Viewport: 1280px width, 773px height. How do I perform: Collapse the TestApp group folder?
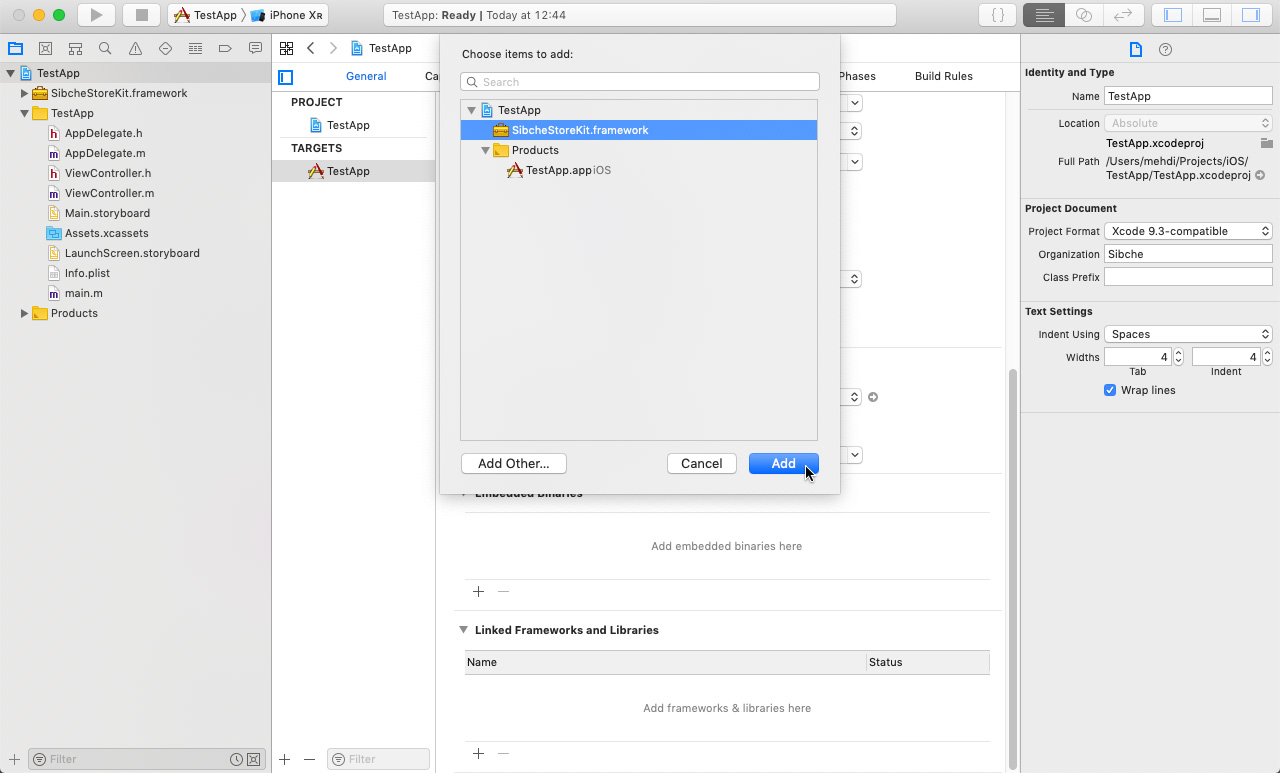click(24, 113)
